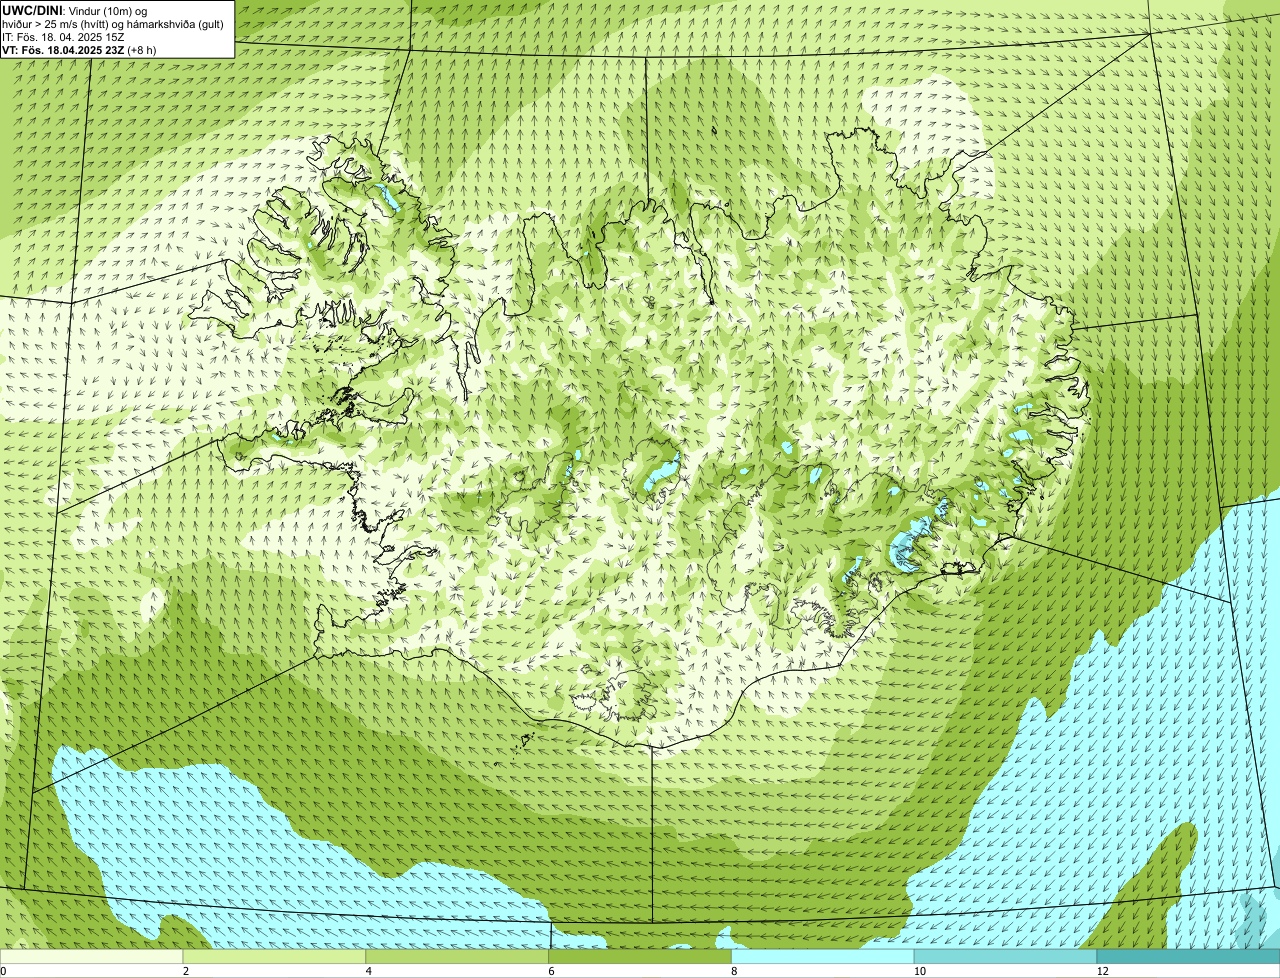
Task: Click the scale label "6"
Action: (x=552, y=971)
